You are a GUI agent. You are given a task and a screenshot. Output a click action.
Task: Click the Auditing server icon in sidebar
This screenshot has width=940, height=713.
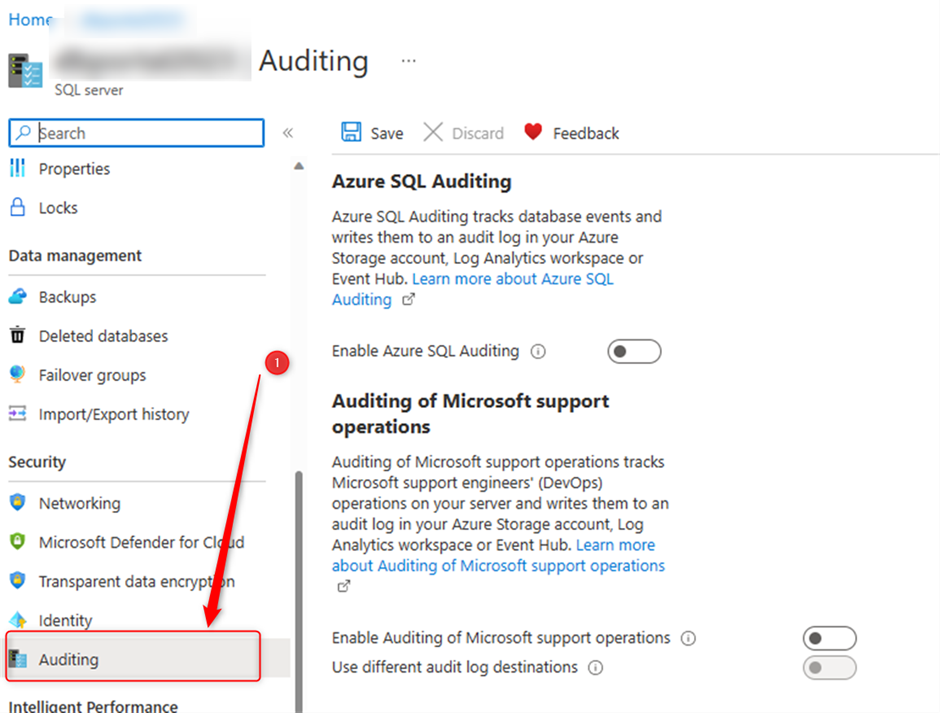(x=18, y=658)
